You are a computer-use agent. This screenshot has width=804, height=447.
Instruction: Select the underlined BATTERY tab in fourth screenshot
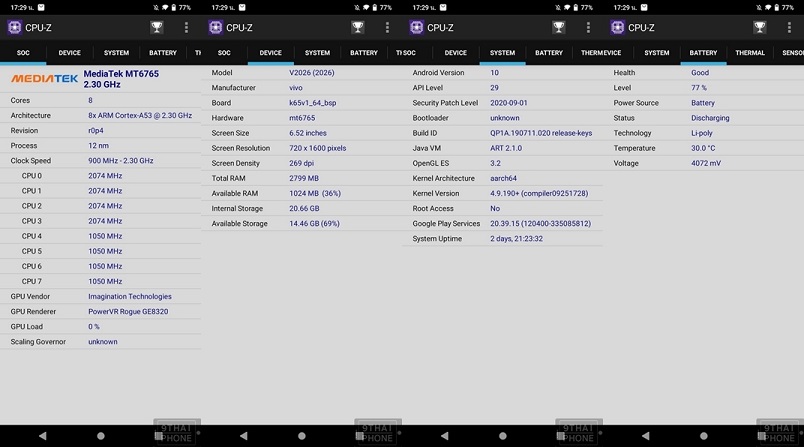[x=703, y=52]
